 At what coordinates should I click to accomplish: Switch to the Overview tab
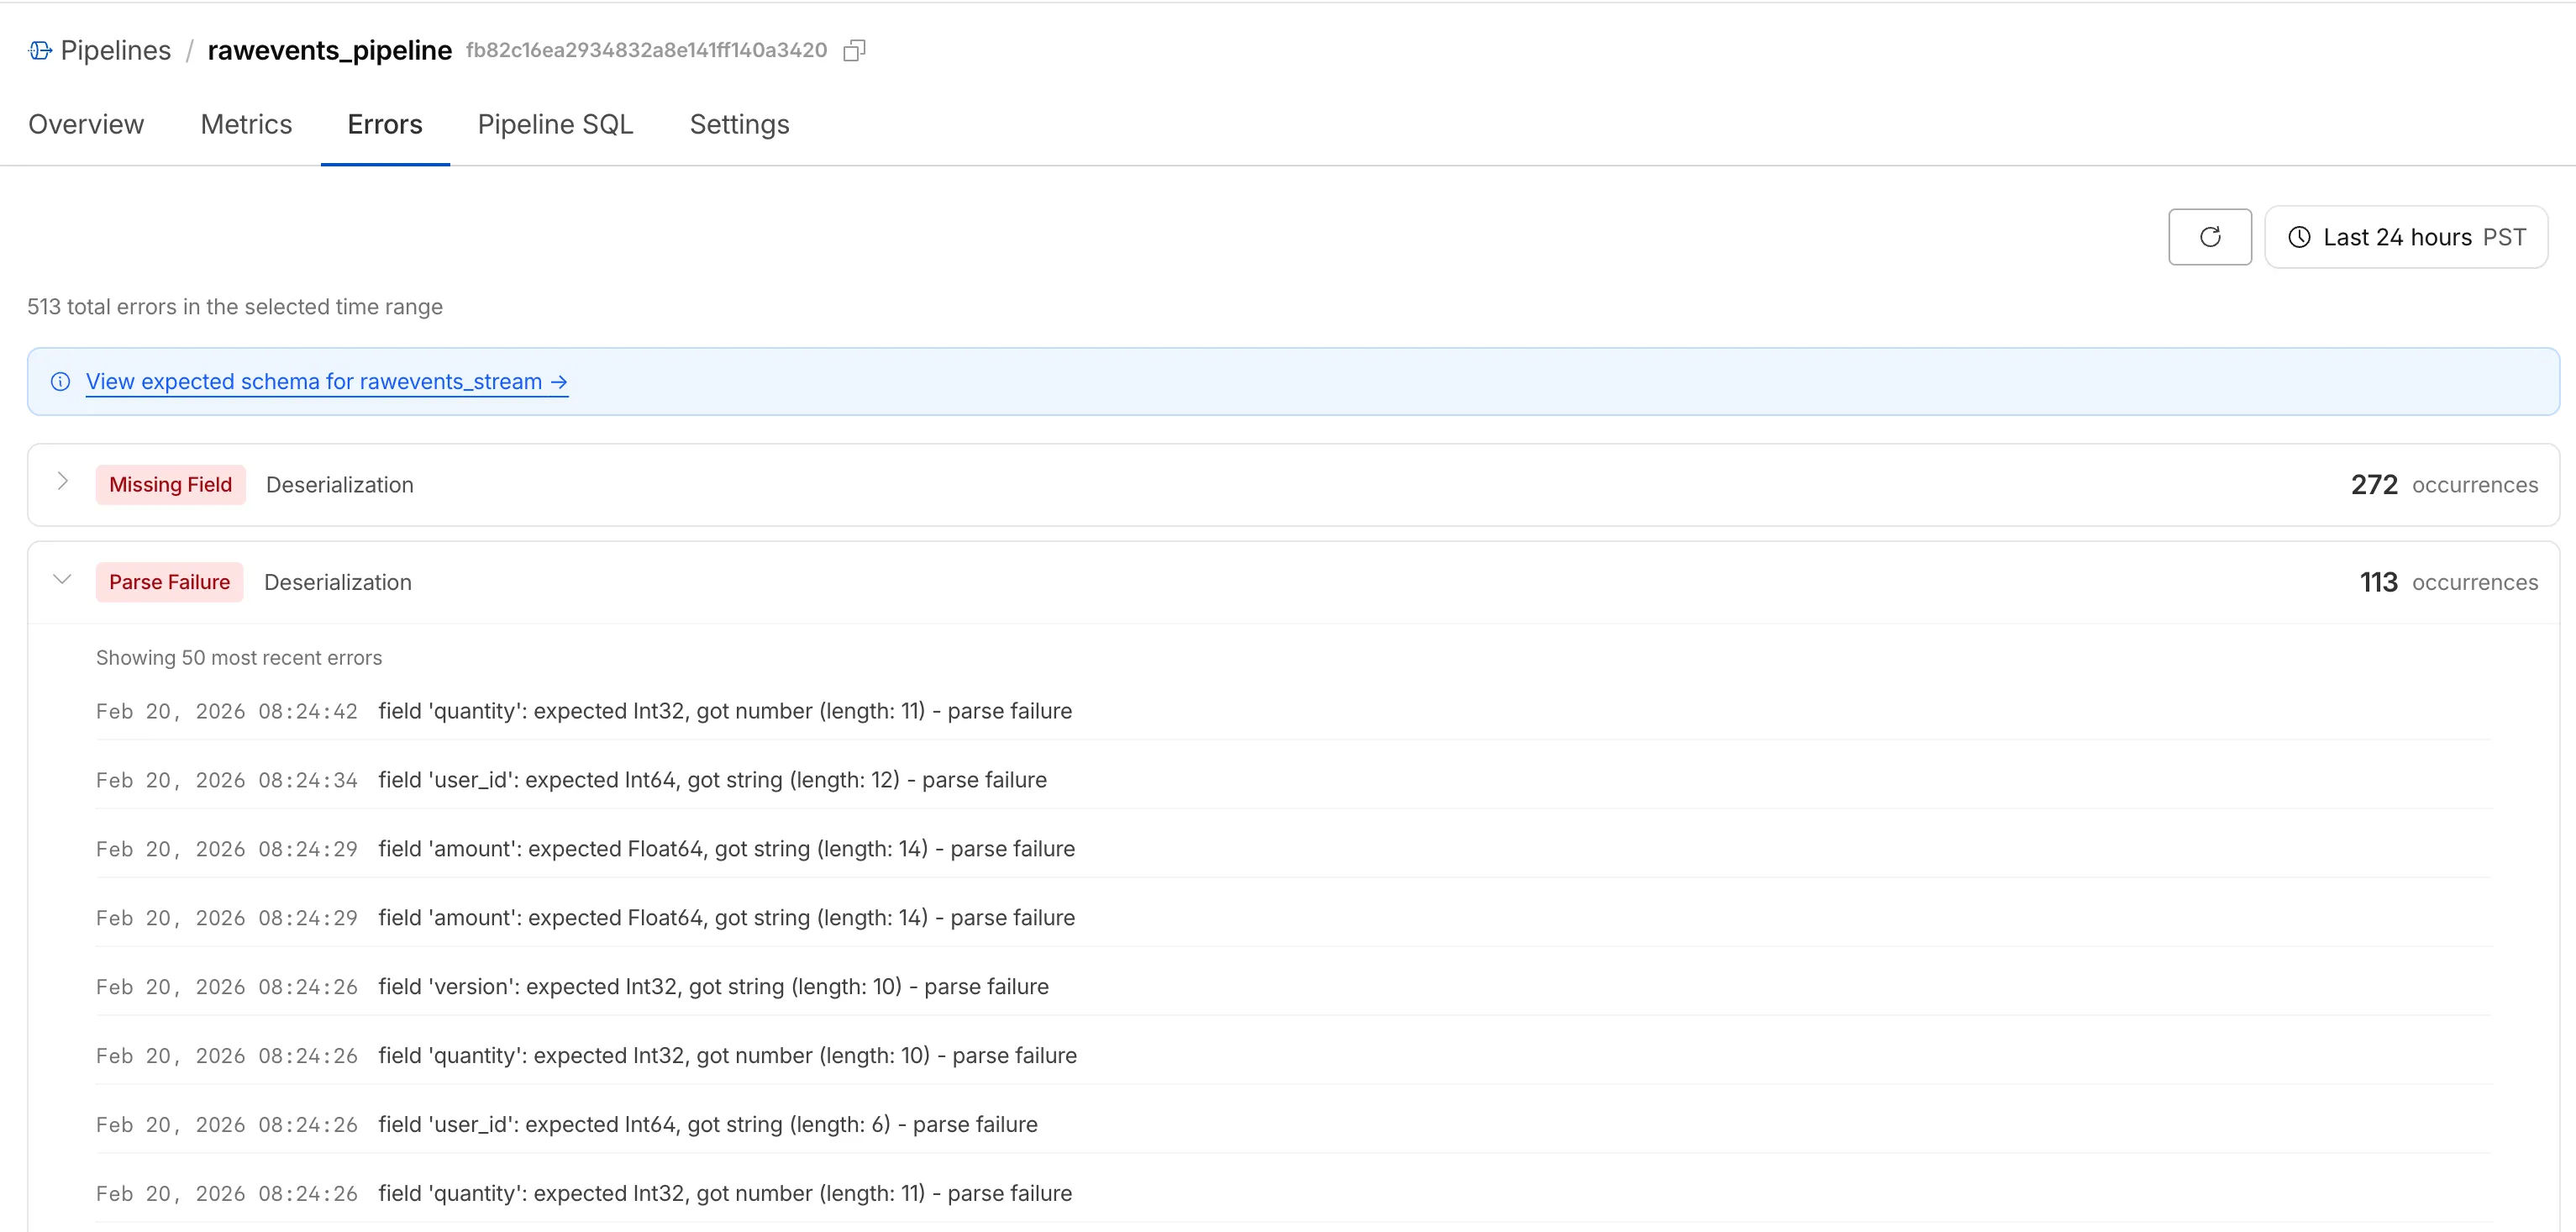click(x=86, y=124)
